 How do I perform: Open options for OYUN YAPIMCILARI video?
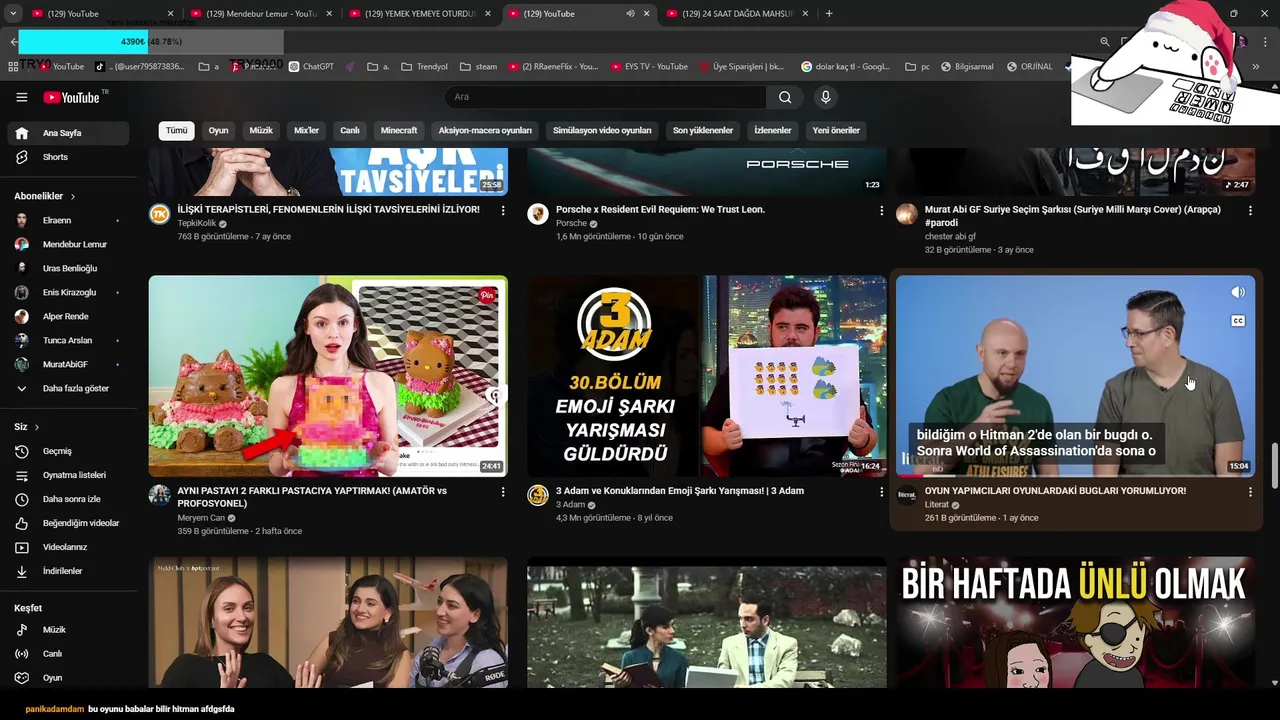(1250, 492)
